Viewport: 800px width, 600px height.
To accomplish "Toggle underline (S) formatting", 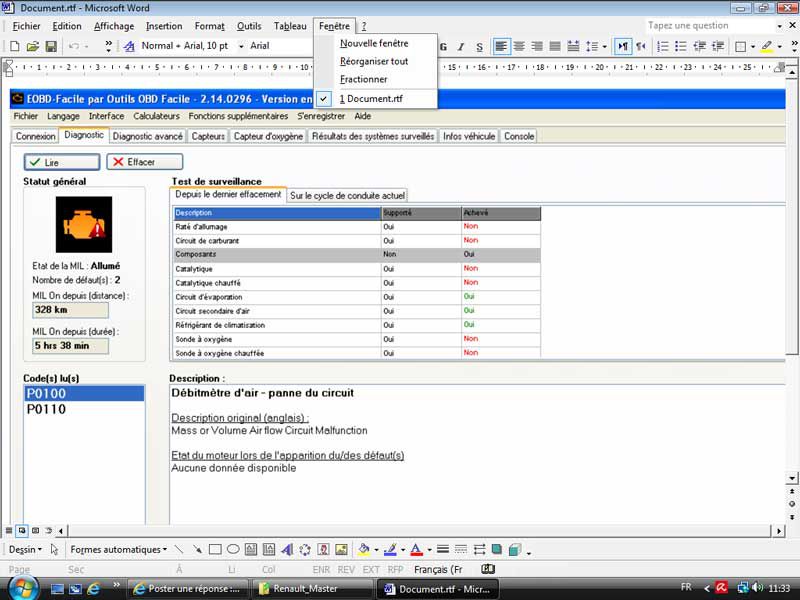I will click(479, 46).
